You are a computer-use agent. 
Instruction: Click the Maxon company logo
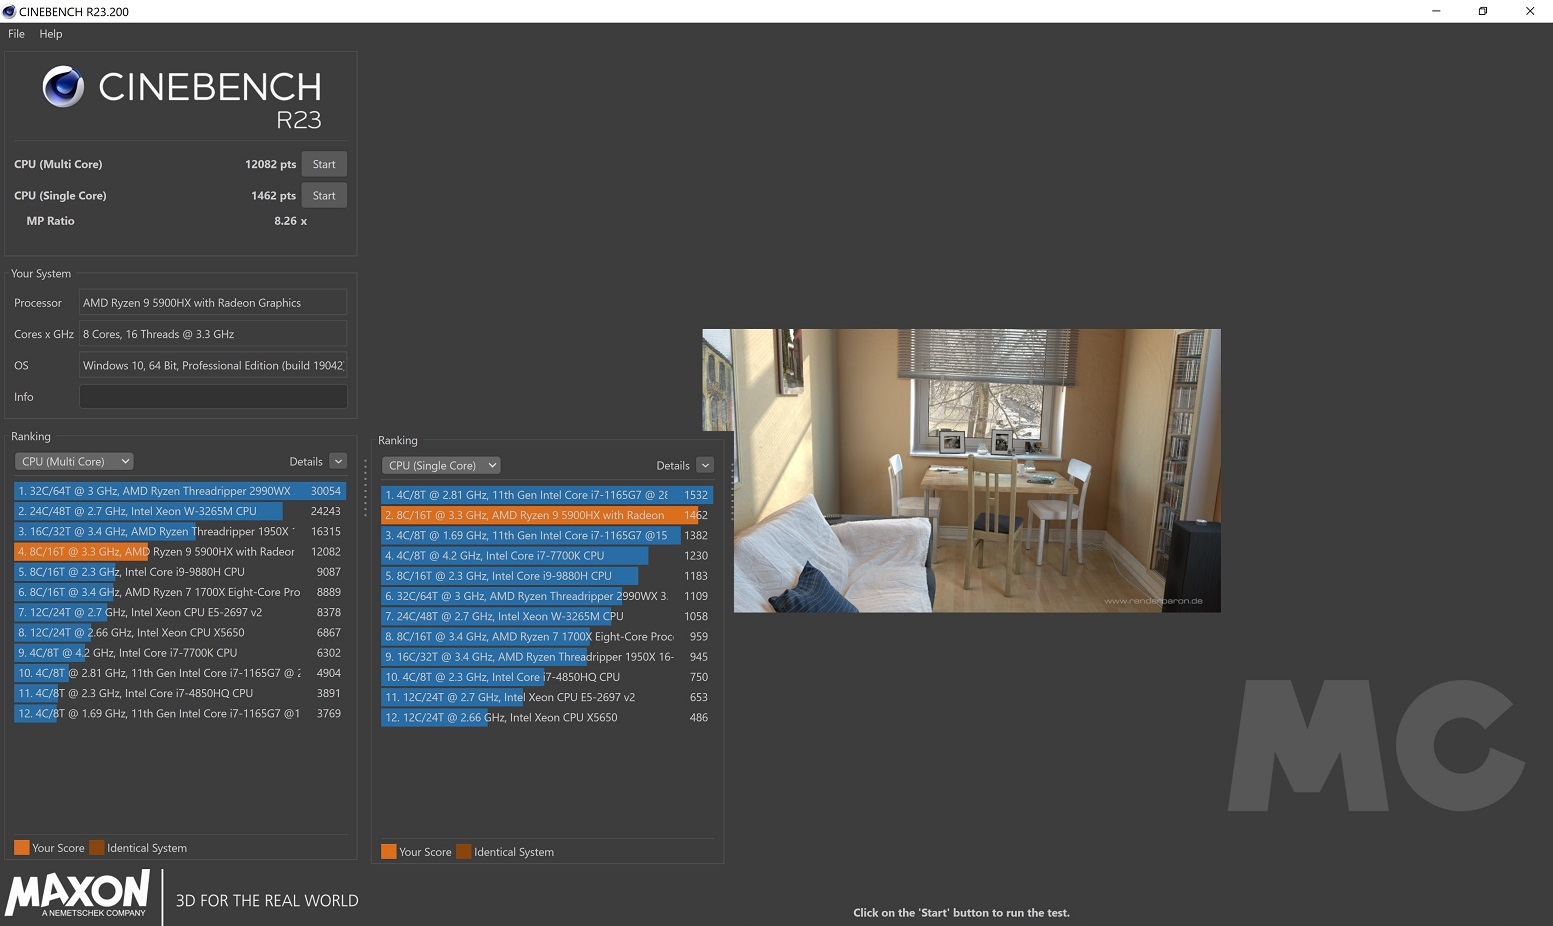[78, 893]
